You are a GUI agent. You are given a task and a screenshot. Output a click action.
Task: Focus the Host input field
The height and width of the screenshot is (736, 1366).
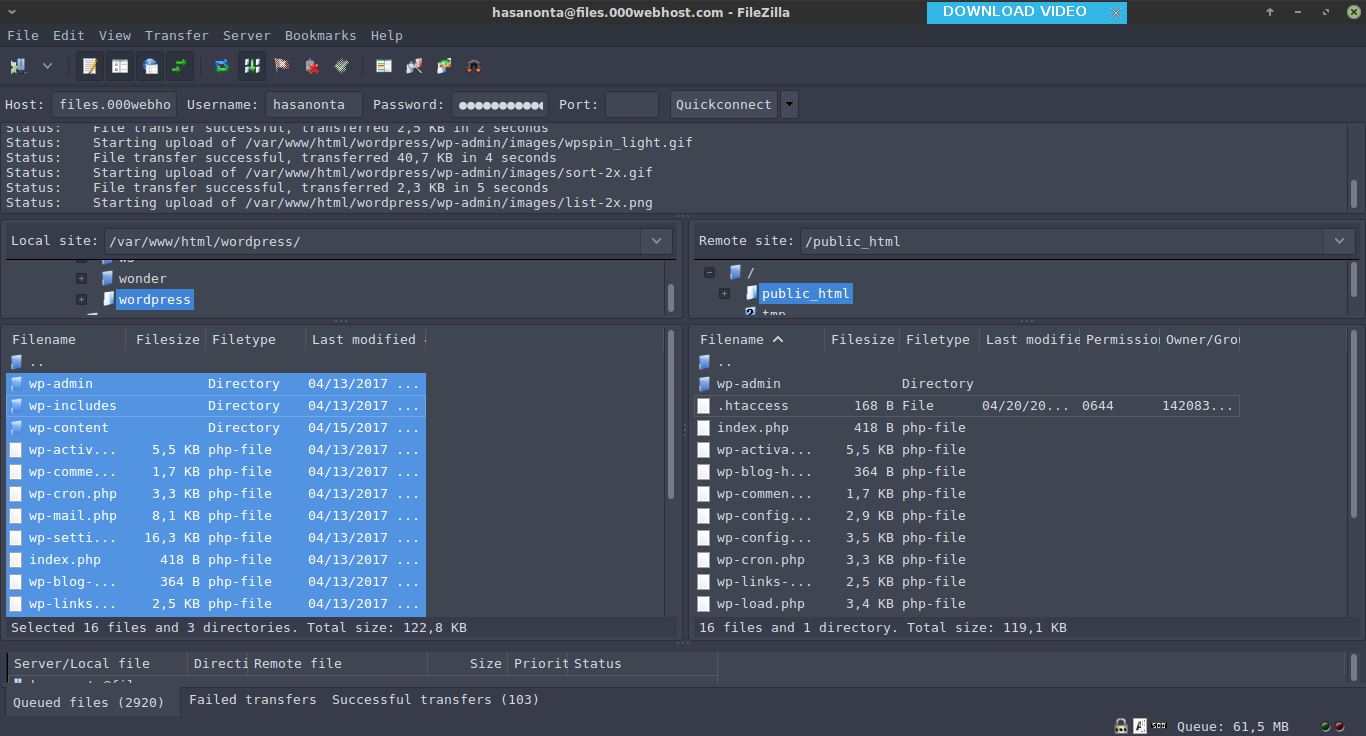(x=114, y=104)
